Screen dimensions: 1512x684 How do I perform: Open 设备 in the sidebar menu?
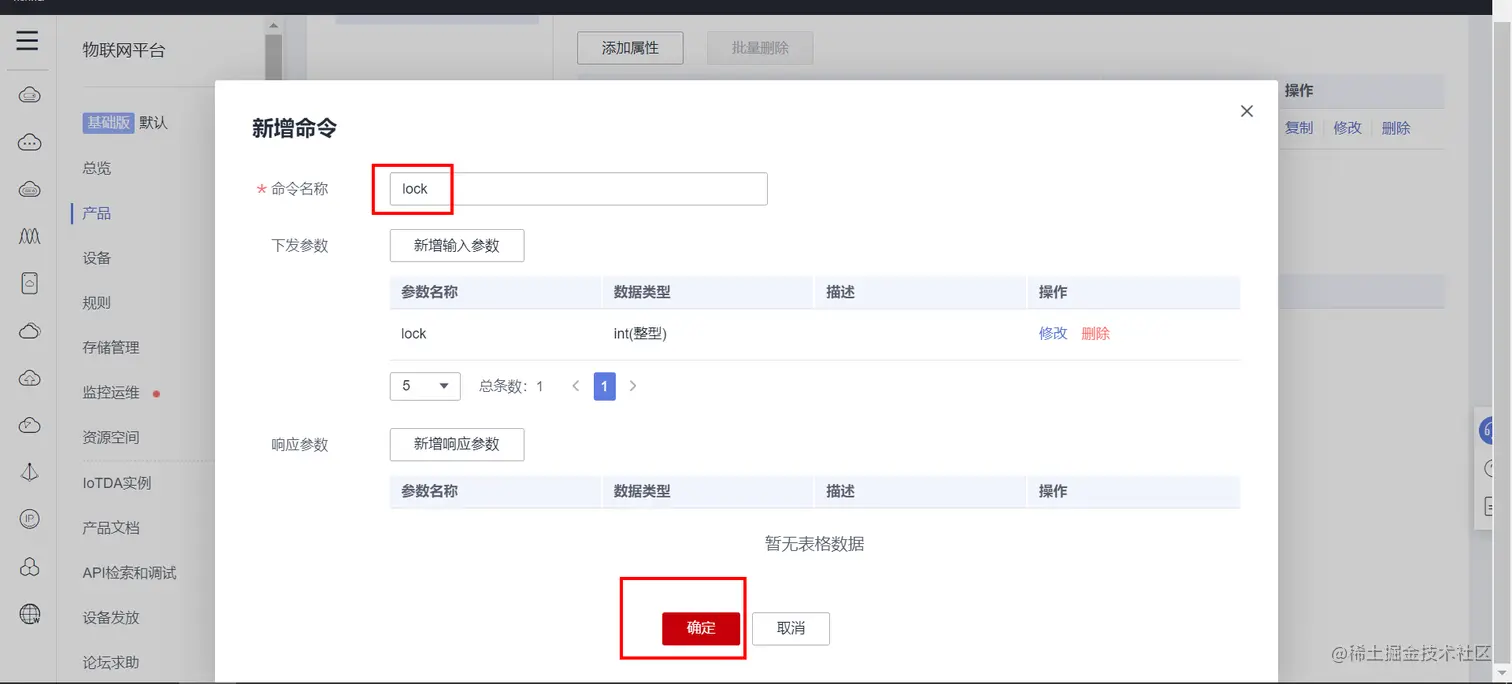[97, 258]
